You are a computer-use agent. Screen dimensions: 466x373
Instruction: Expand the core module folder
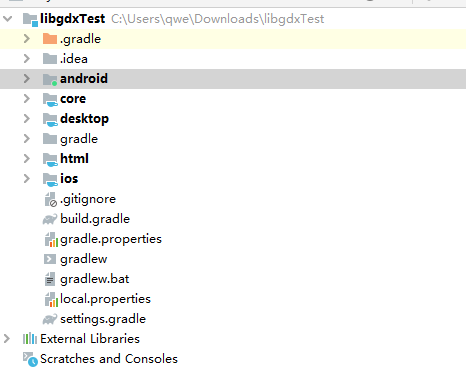27,99
